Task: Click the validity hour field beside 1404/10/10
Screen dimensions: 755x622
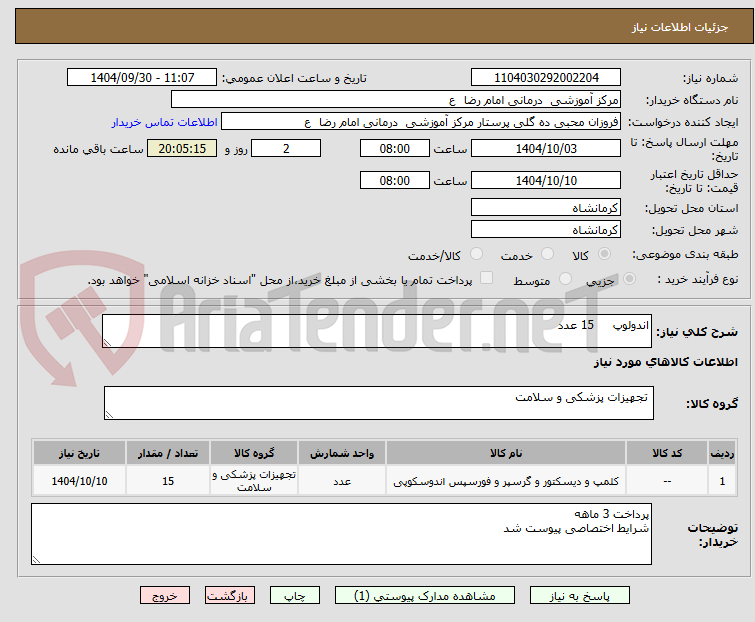Action: tap(395, 180)
